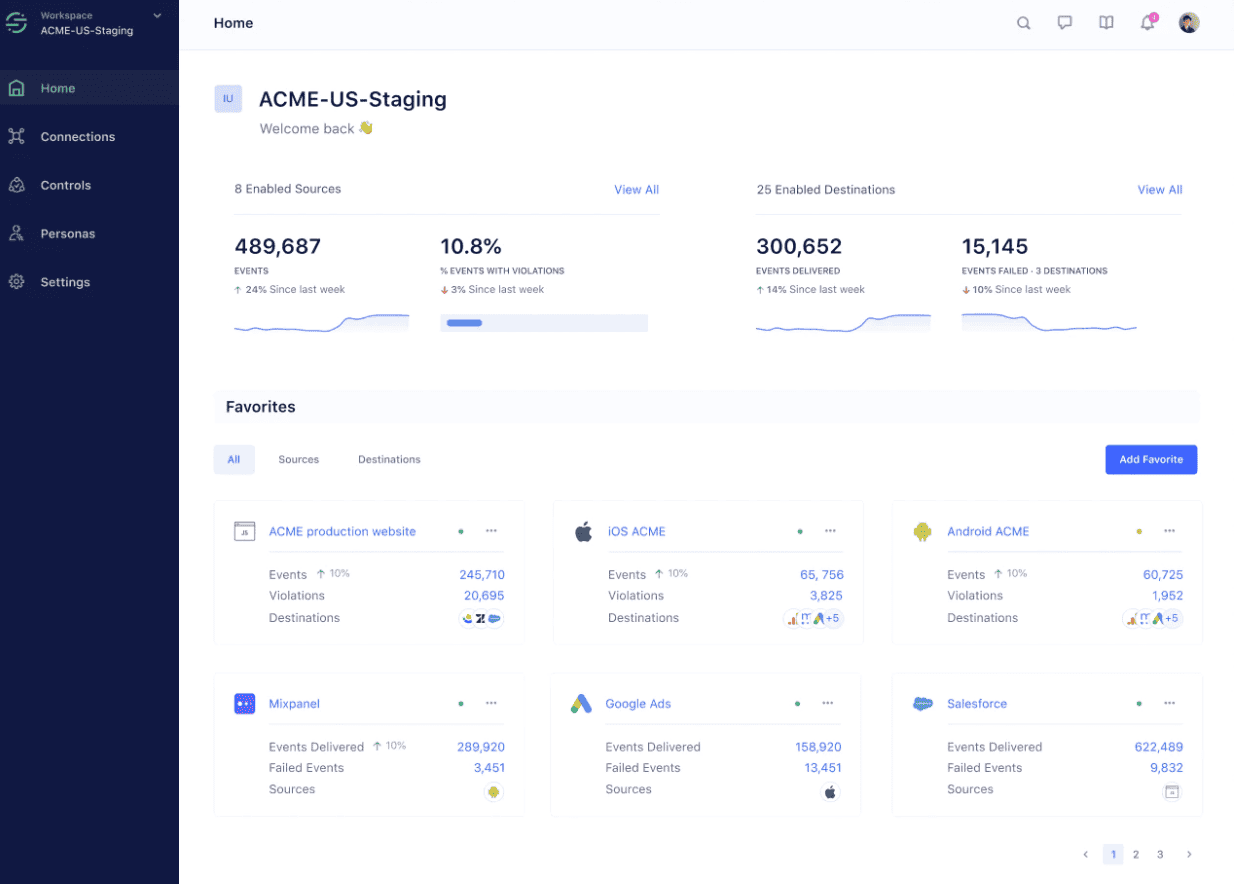Viewport: 1234px width, 884px height.
Task: Open Personas from the sidebar
Action: [67, 234]
